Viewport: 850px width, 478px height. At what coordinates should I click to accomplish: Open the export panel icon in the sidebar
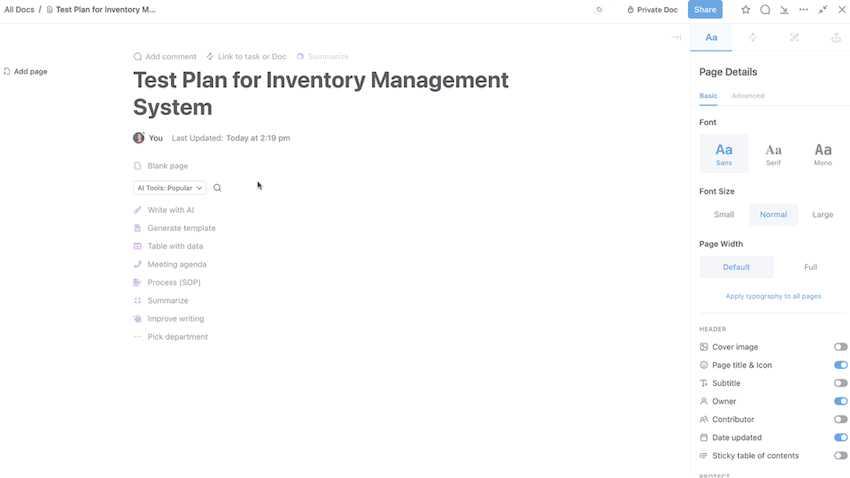(836, 37)
